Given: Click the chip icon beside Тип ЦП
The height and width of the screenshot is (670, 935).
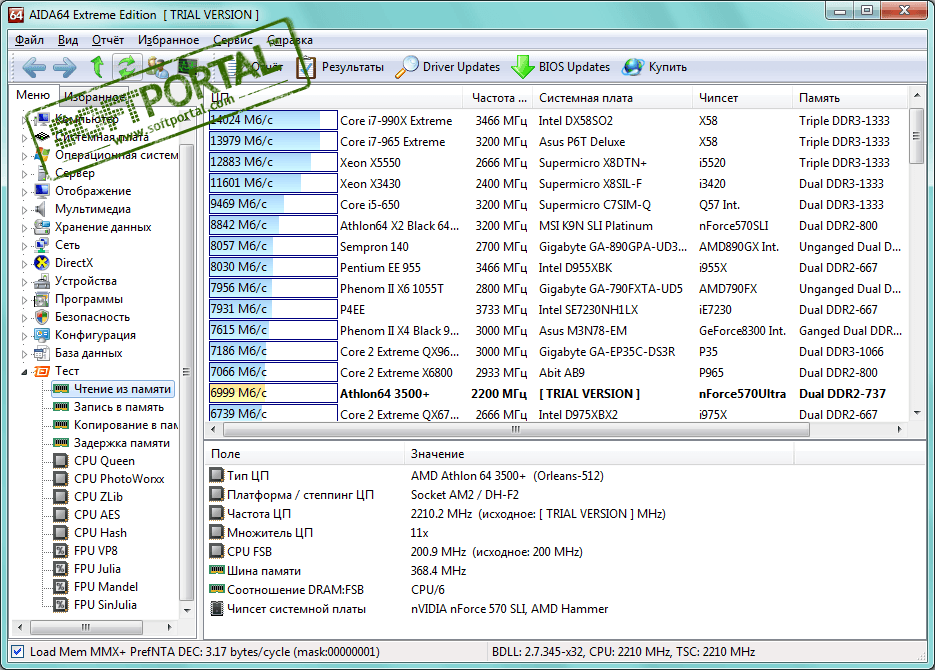Looking at the screenshot, I should [x=216, y=475].
